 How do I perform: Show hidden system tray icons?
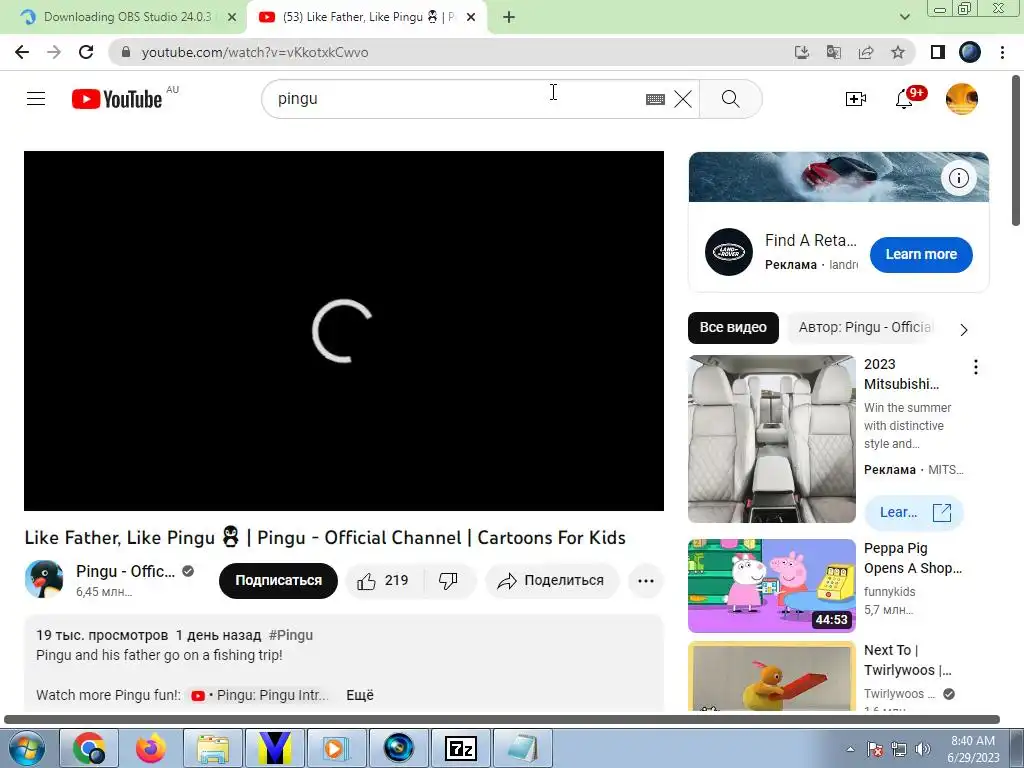(850, 749)
